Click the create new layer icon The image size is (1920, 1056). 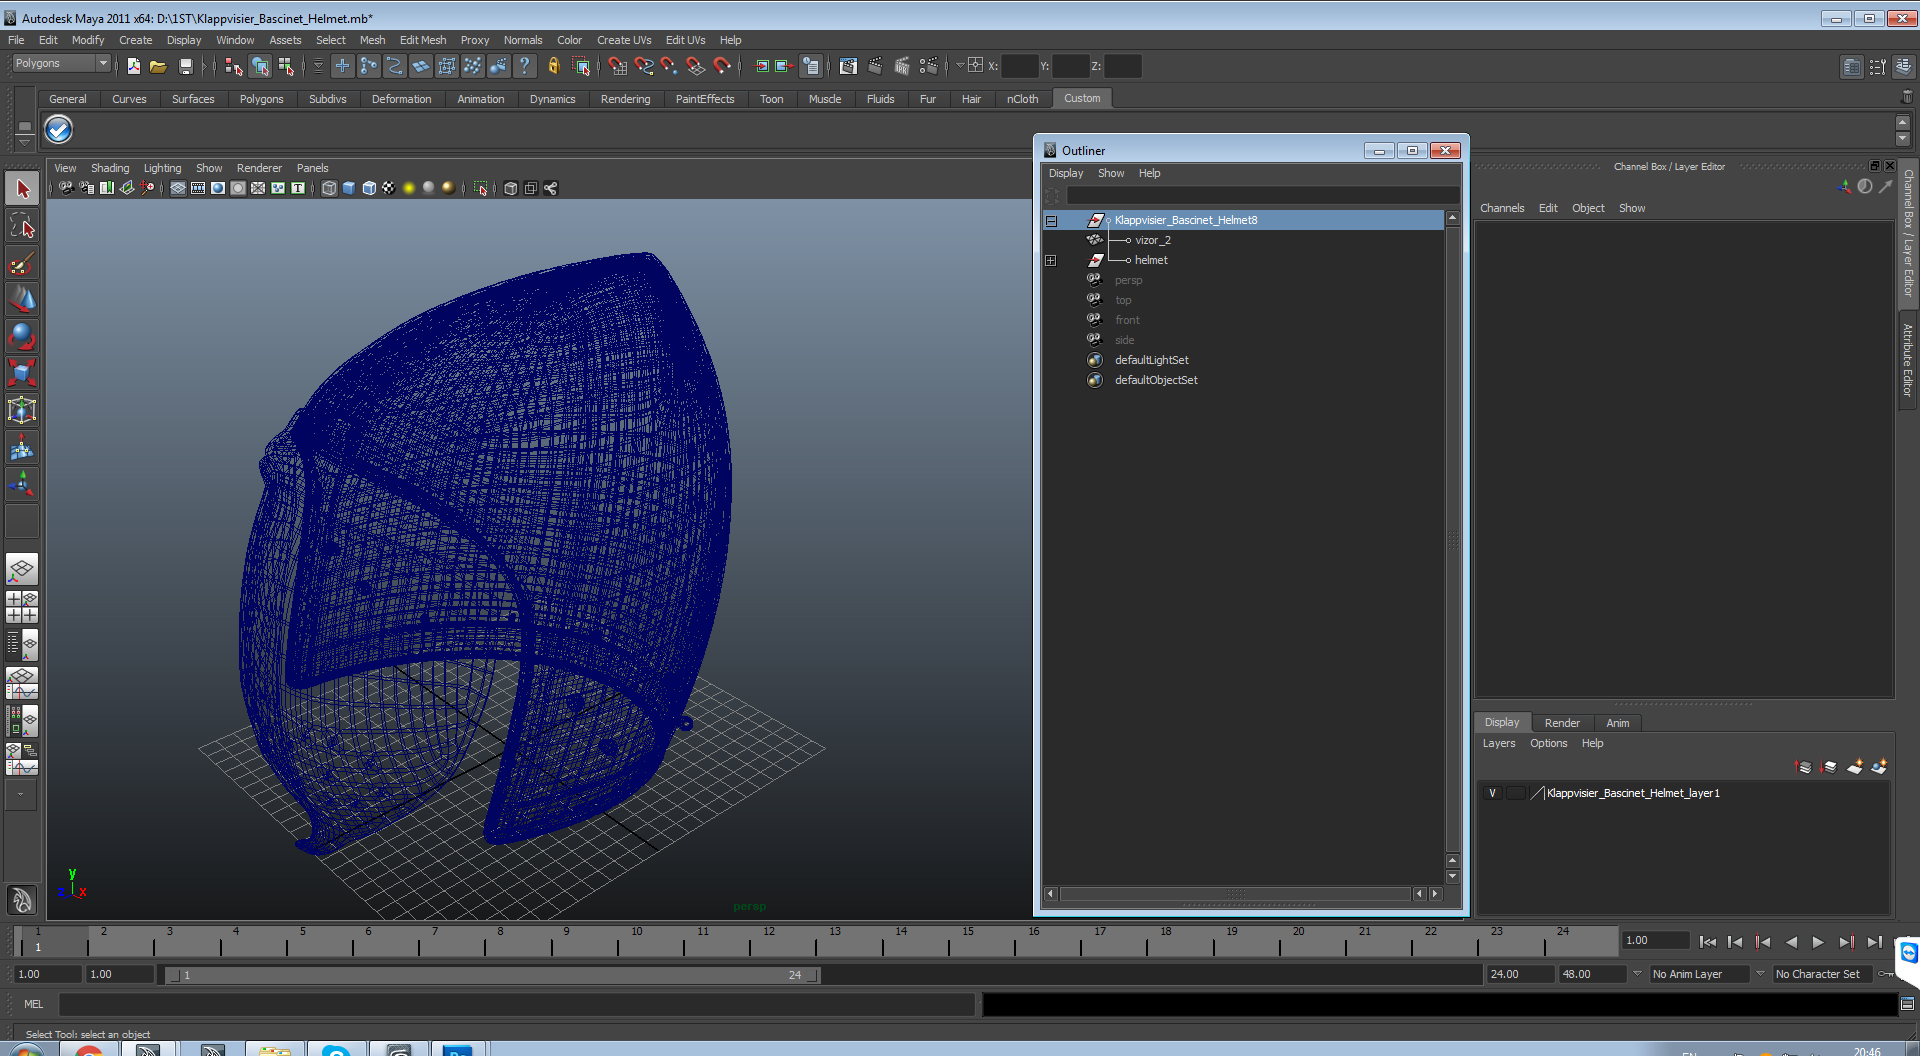(1854, 767)
